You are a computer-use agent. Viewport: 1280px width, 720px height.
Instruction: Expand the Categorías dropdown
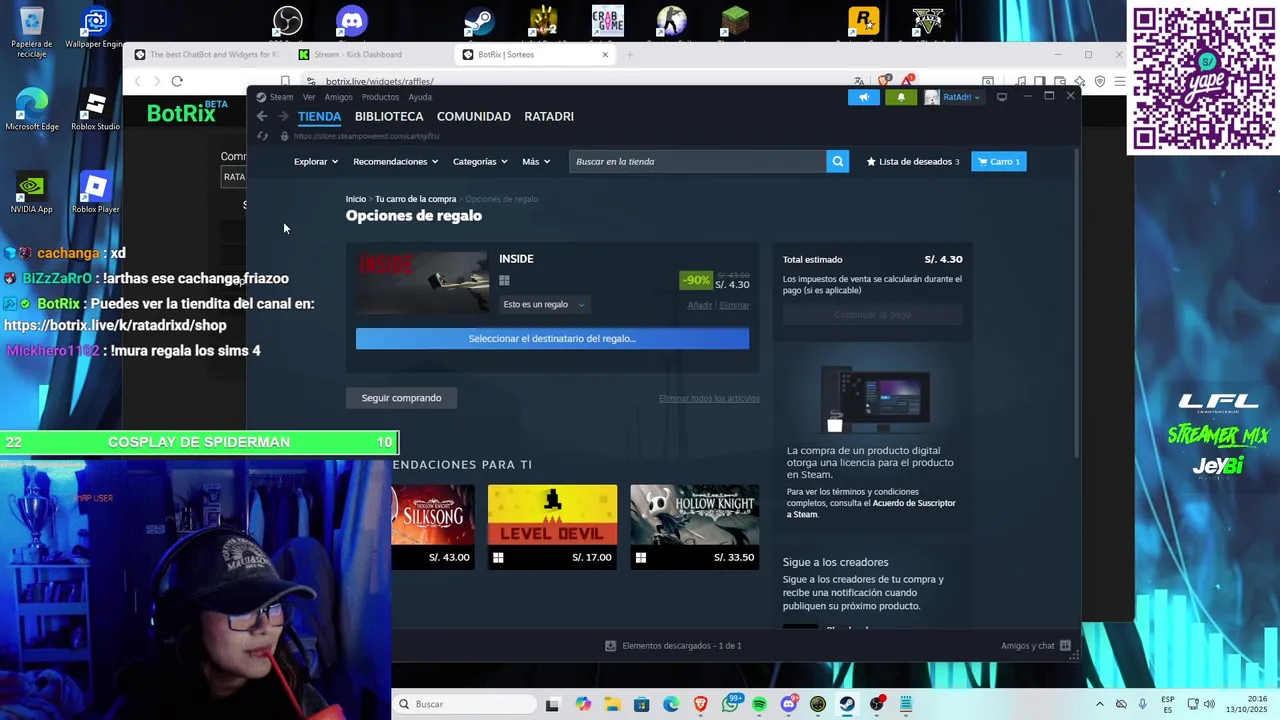tap(480, 161)
